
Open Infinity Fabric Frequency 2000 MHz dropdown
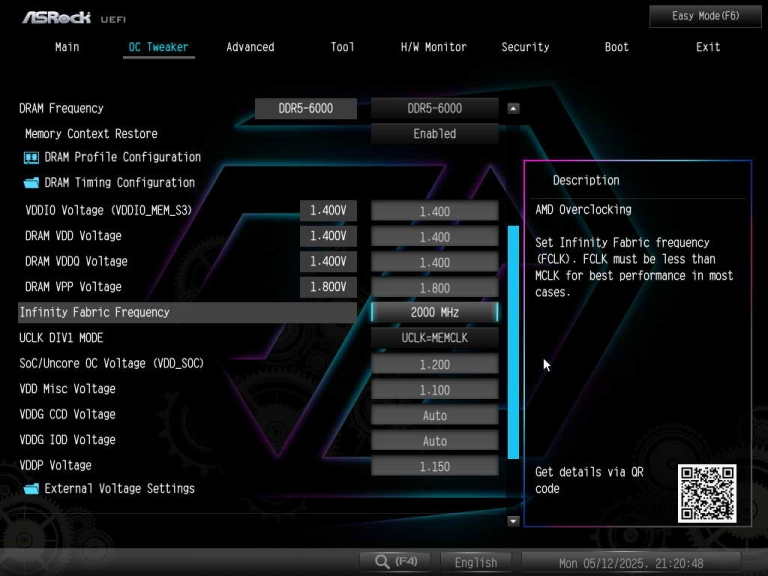434,312
